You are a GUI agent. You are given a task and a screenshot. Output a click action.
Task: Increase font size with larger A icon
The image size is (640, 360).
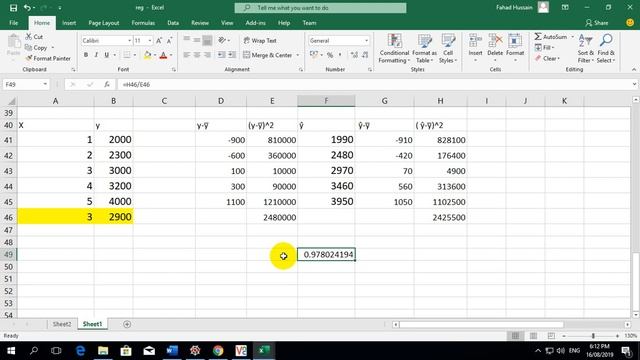coord(159,40)
